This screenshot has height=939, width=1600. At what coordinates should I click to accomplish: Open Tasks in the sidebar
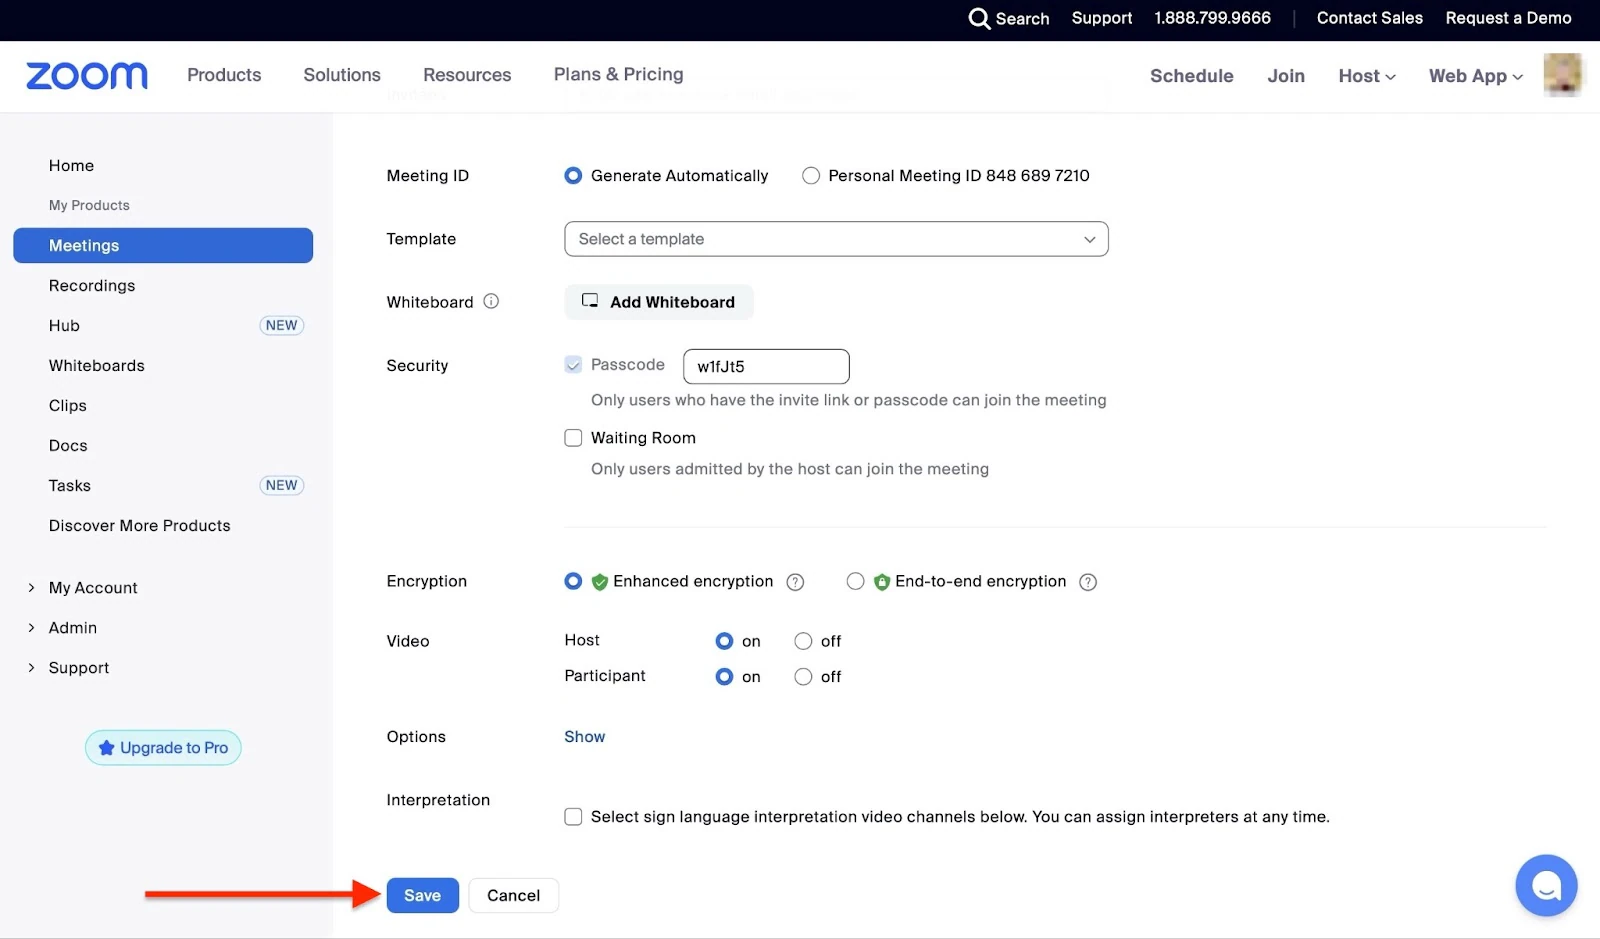point(70,486)
